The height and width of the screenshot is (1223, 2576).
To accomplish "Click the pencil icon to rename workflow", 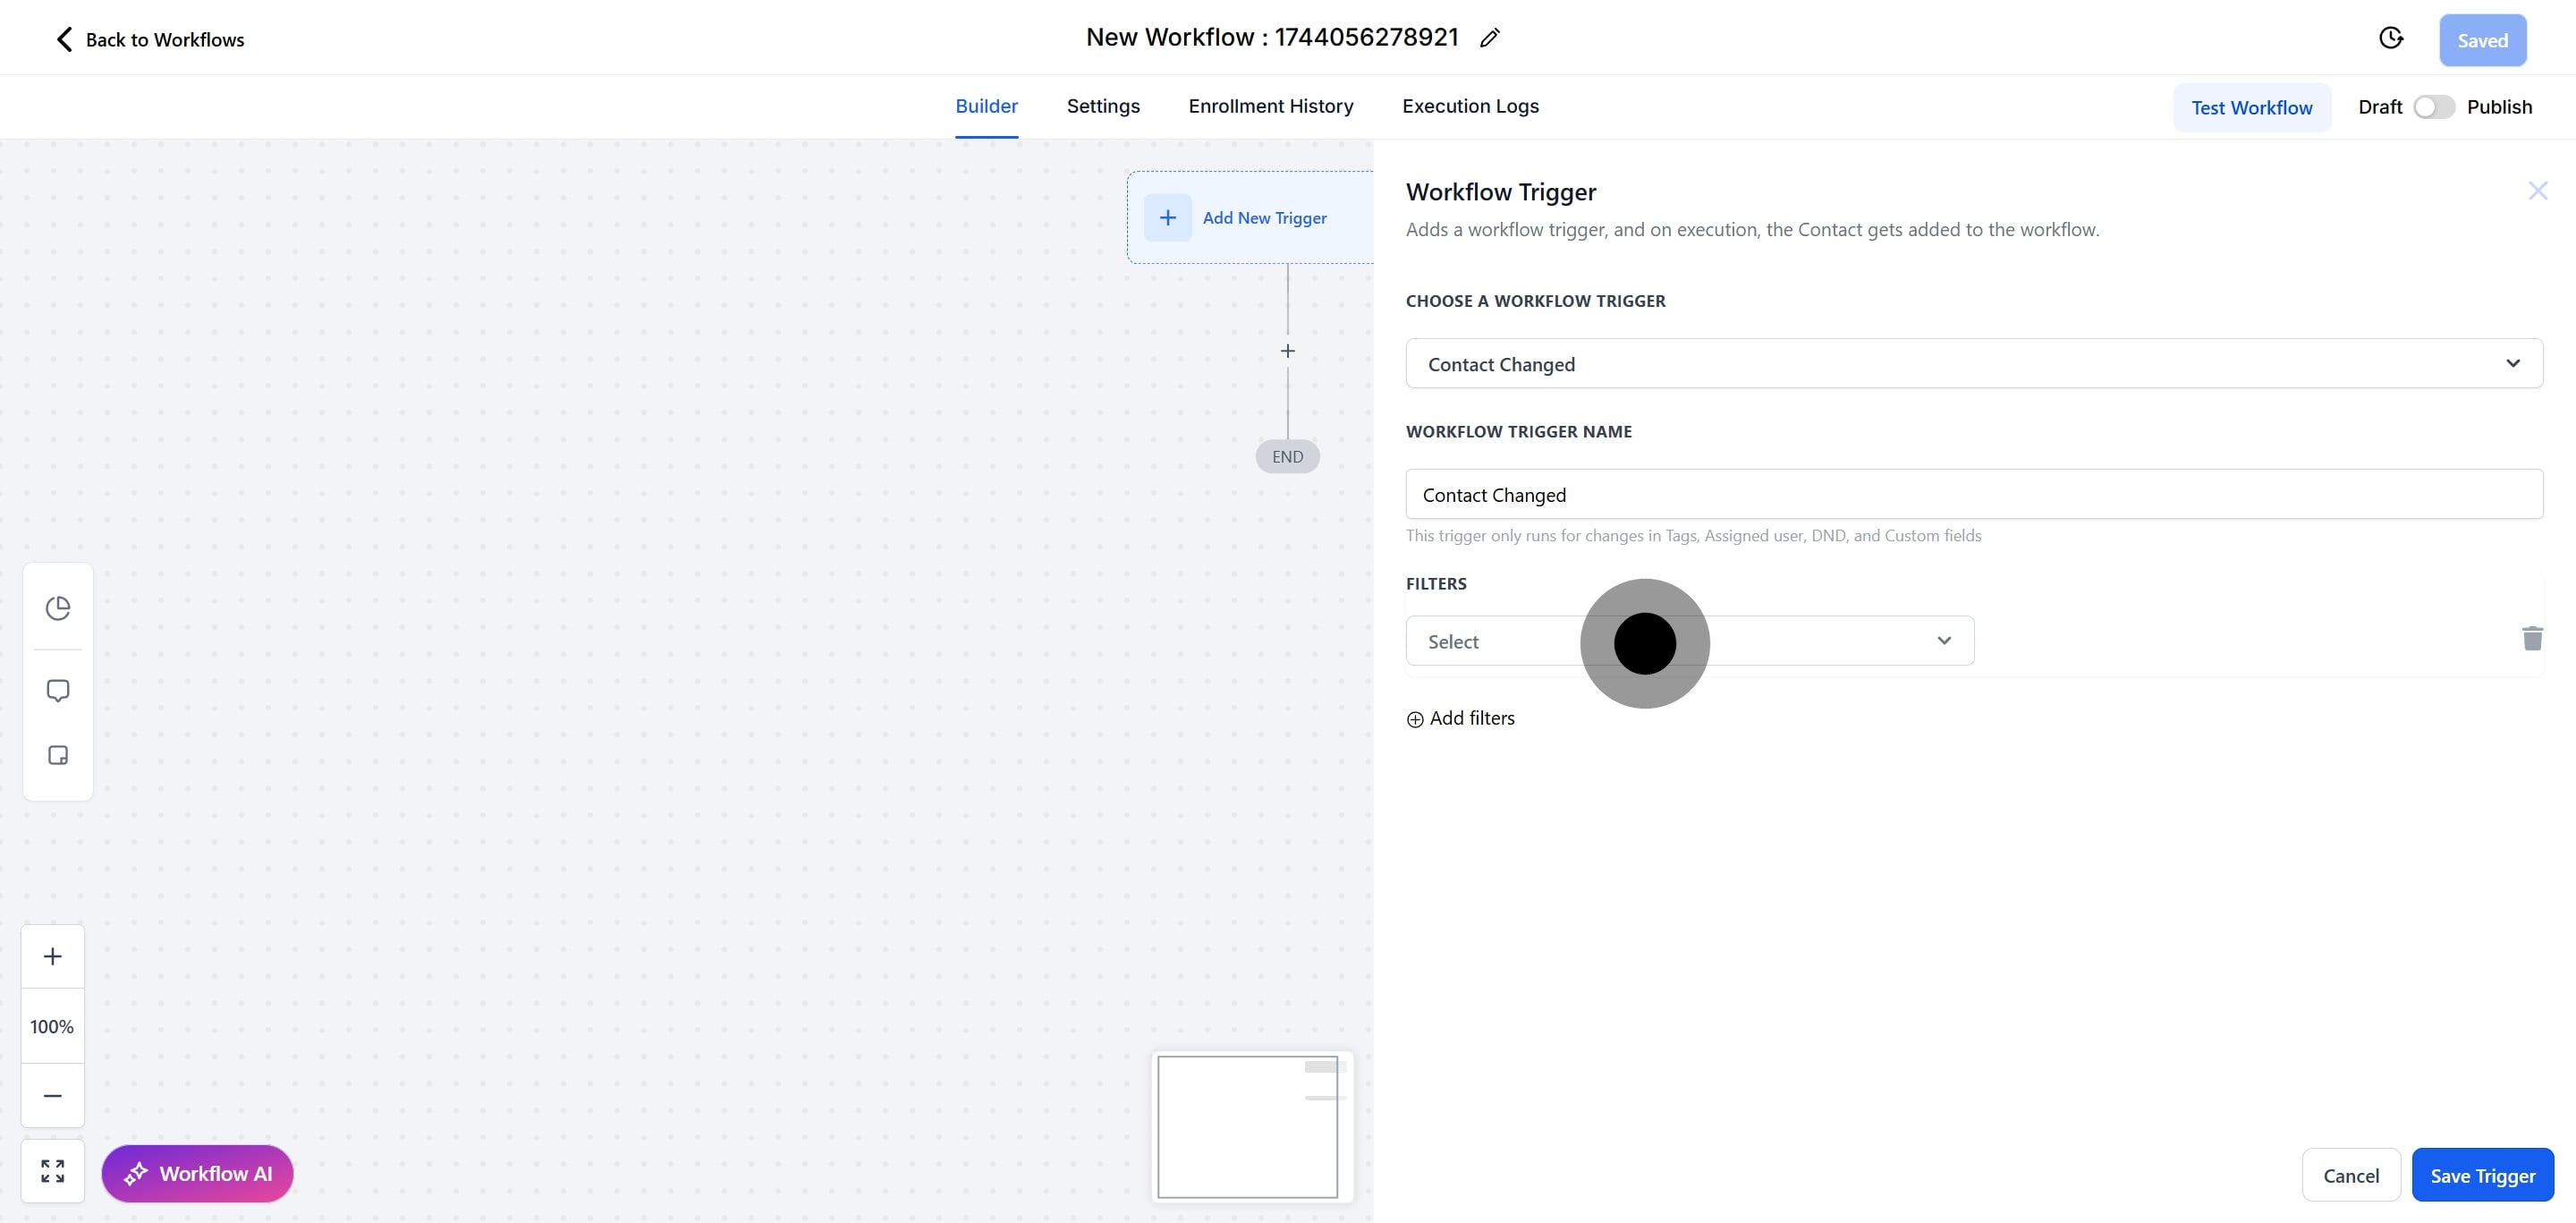I will point(1489,38).
